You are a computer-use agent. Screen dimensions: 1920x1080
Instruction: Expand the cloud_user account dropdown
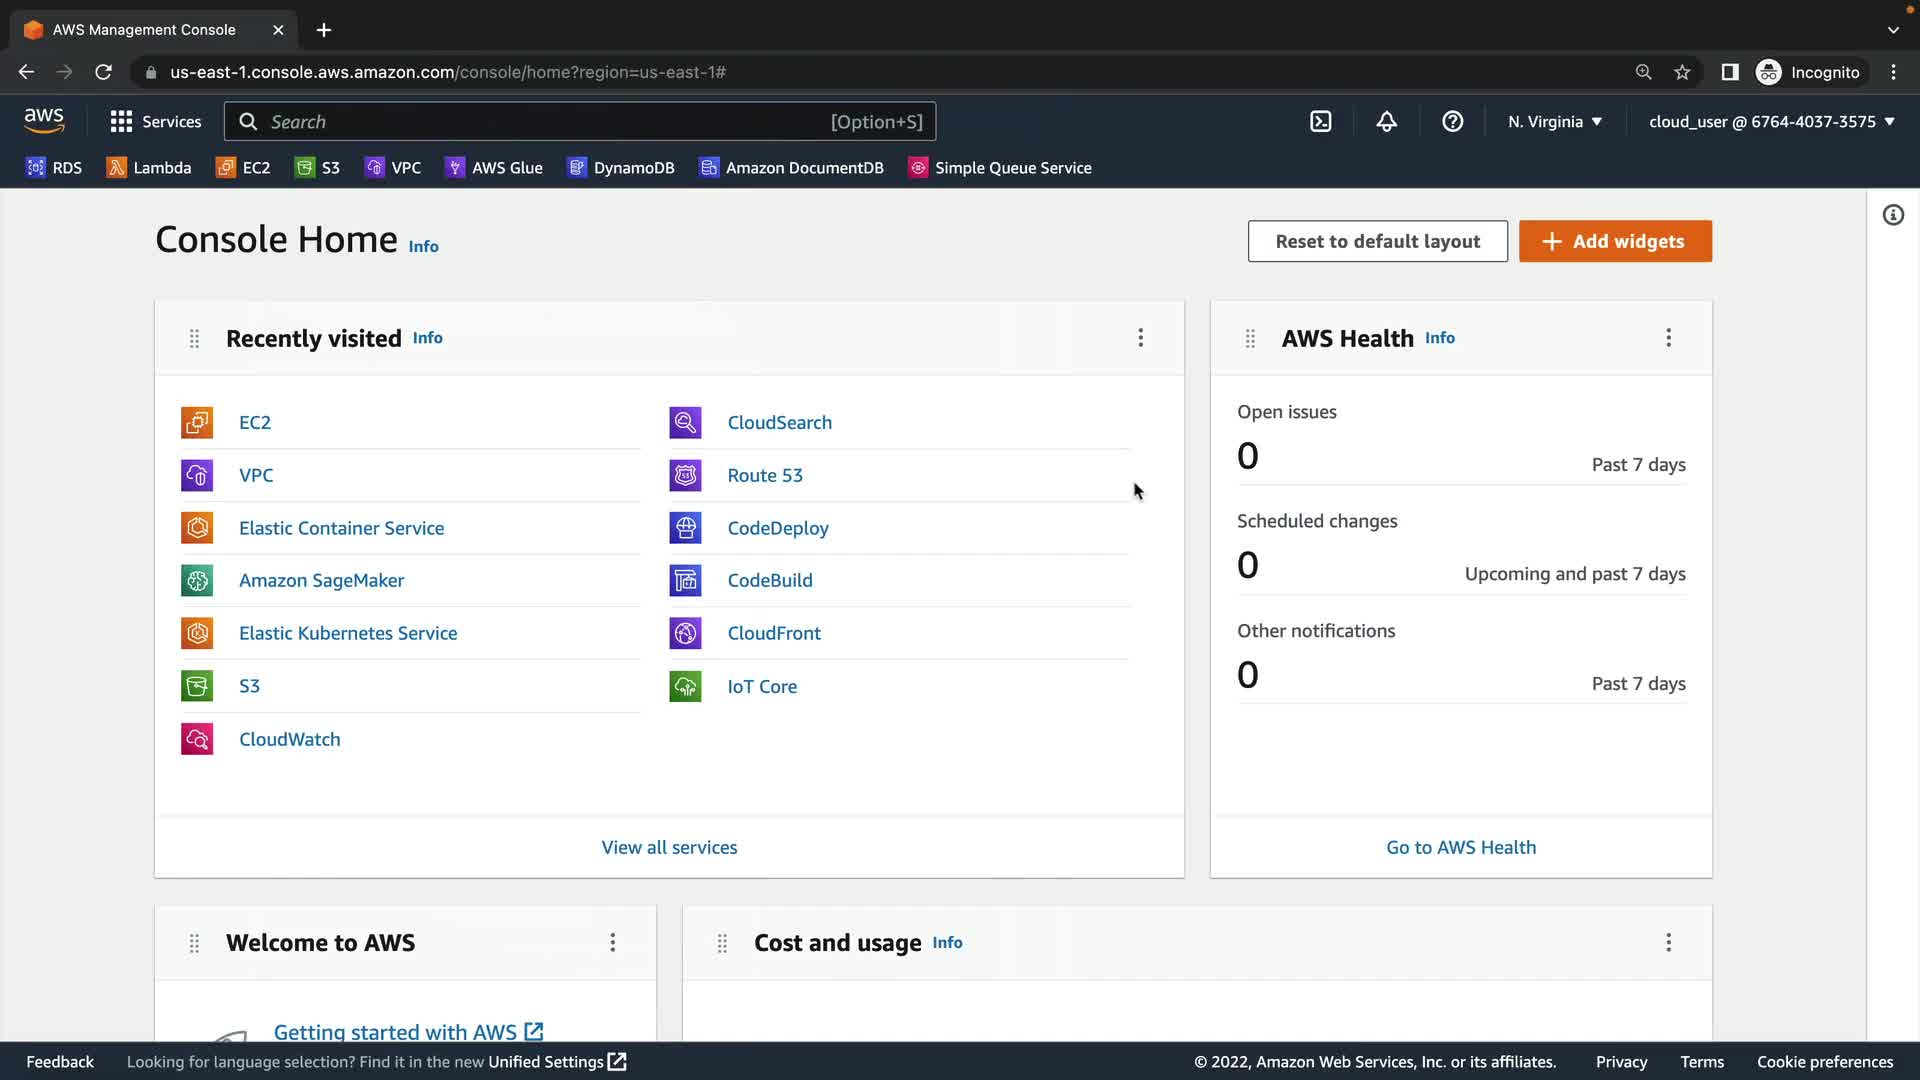pyautogui.click(x=1771, y=122)
